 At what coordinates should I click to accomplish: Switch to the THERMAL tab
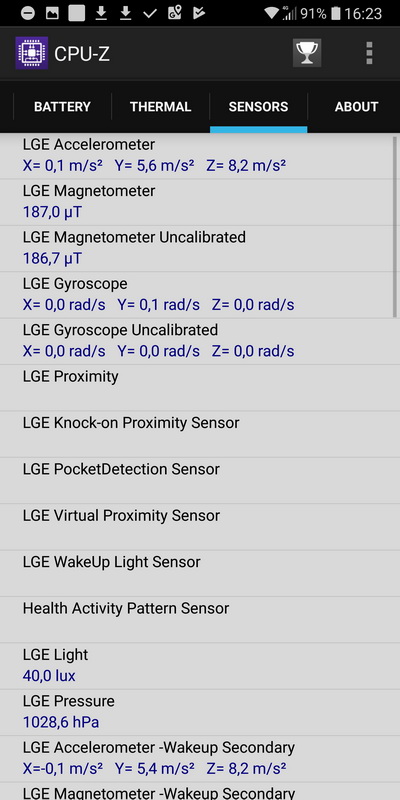tap(160, 107)
